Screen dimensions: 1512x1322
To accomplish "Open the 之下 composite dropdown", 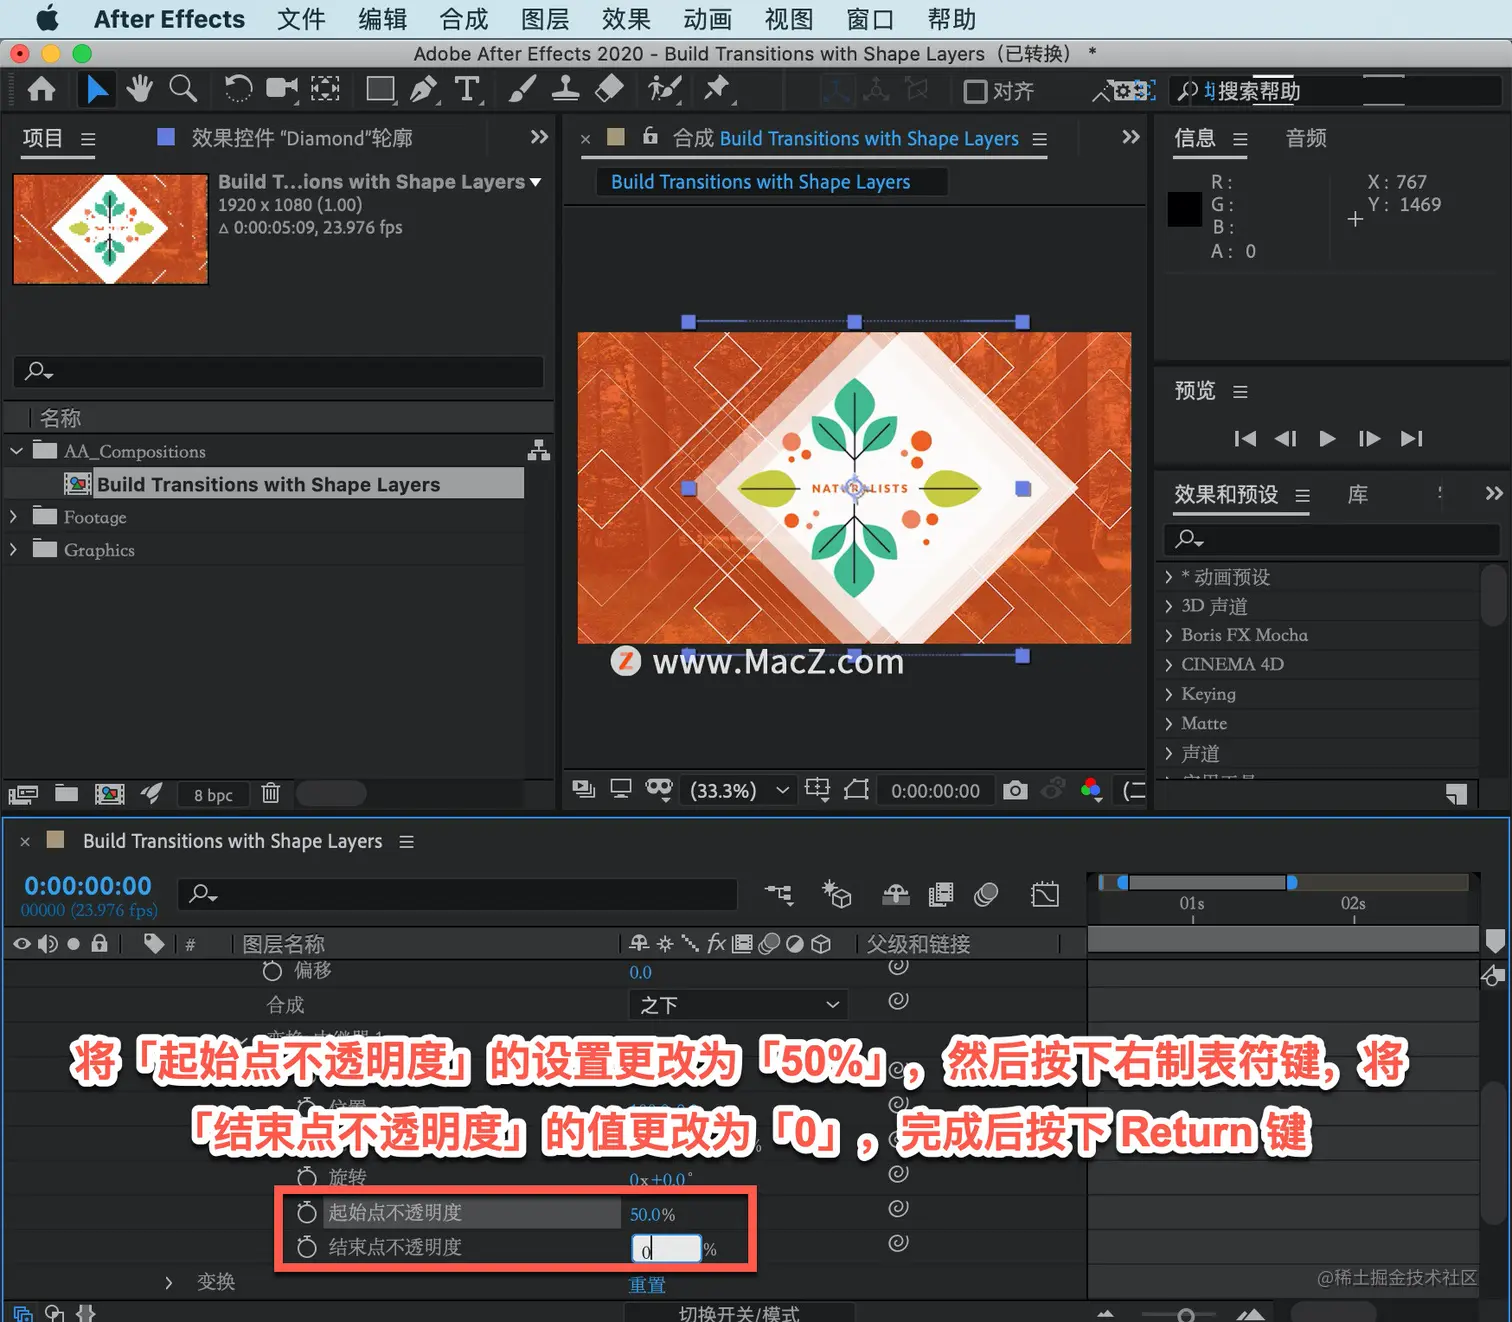I will point(738,1004).
